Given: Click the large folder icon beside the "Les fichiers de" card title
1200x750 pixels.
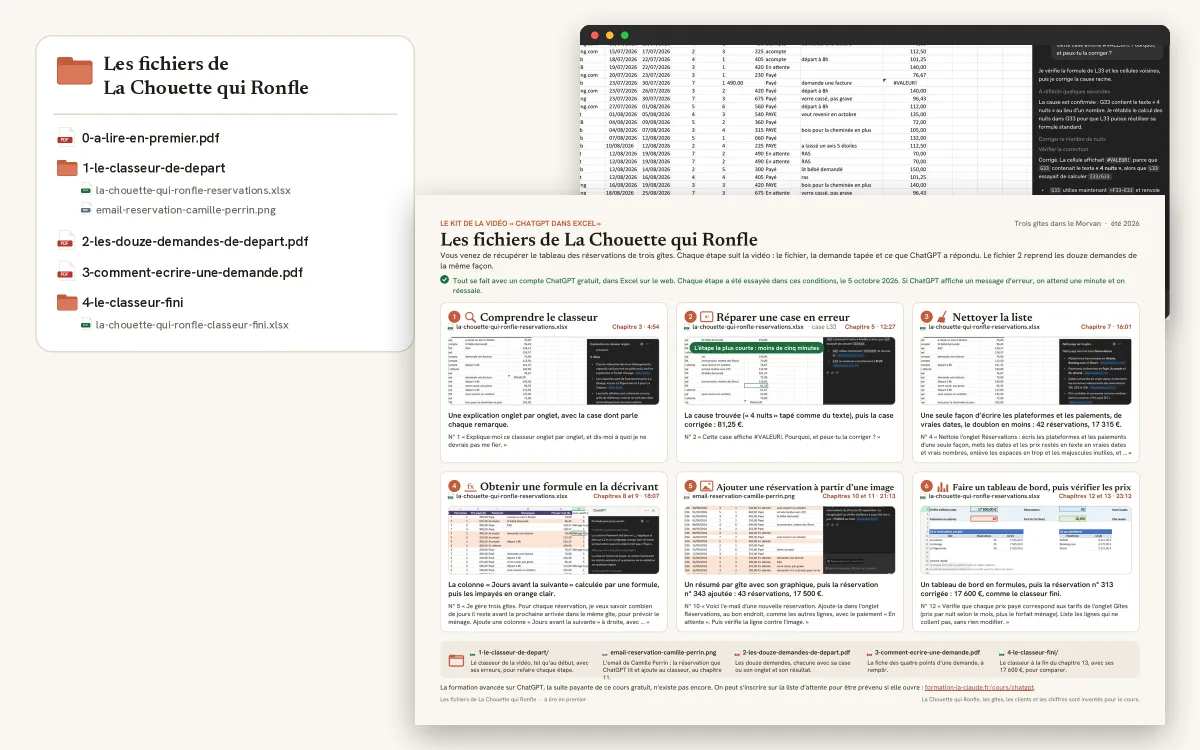Looking at the screenshot, I should 75,71.
